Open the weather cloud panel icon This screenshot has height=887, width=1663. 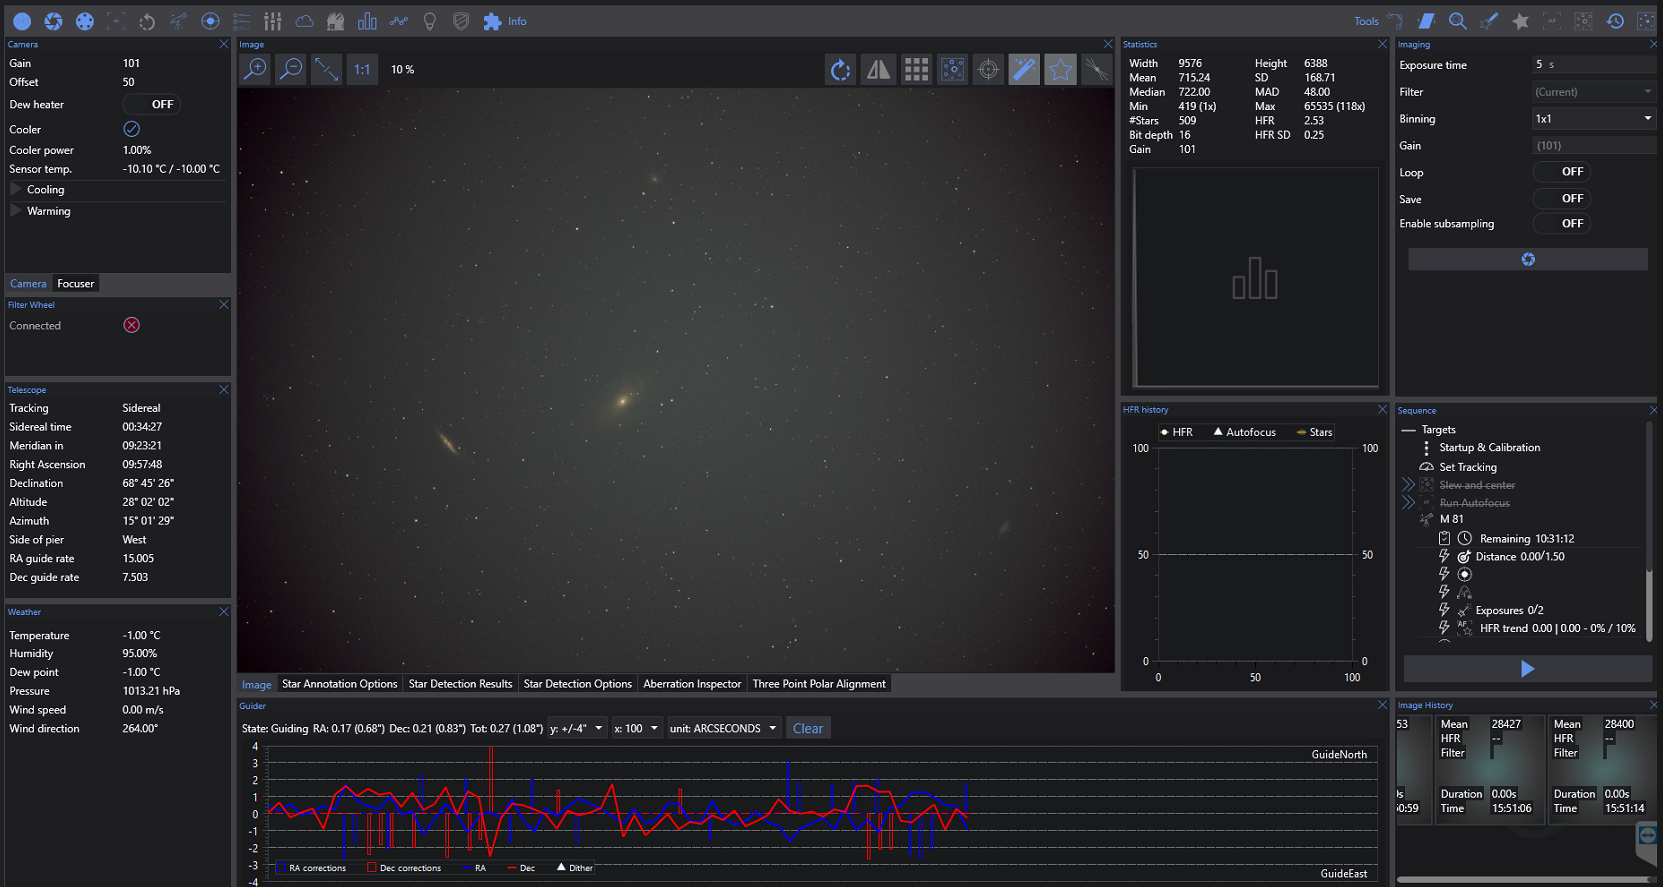click(304, 21)
